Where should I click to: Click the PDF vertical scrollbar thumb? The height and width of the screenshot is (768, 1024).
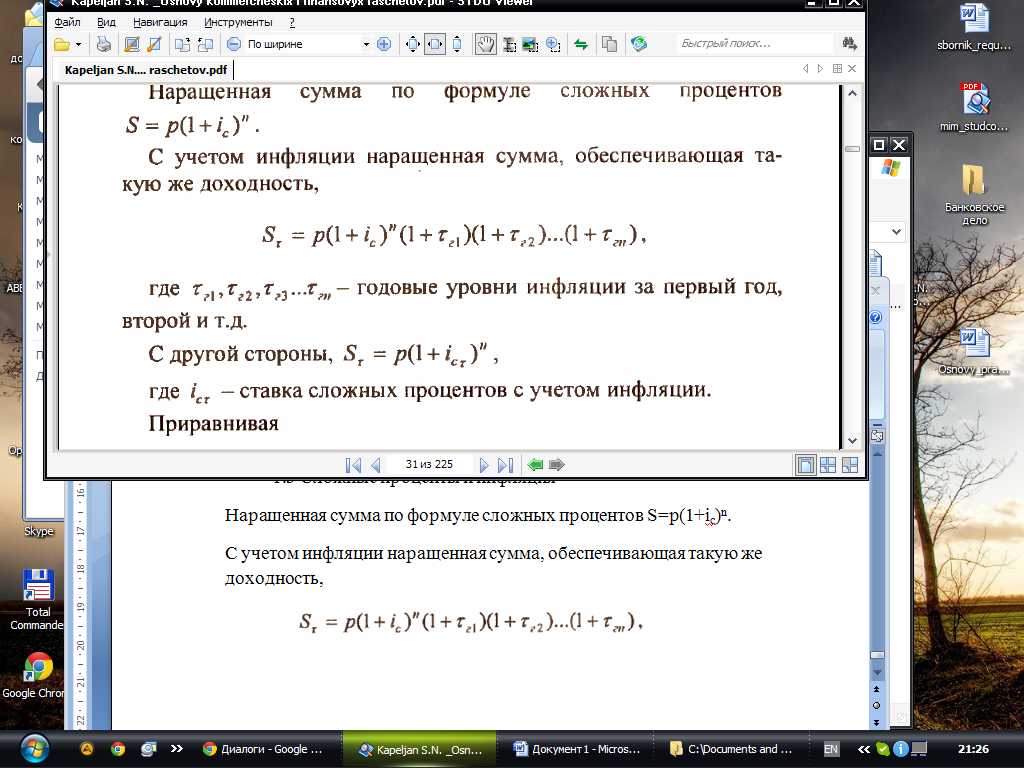(852, 149)
